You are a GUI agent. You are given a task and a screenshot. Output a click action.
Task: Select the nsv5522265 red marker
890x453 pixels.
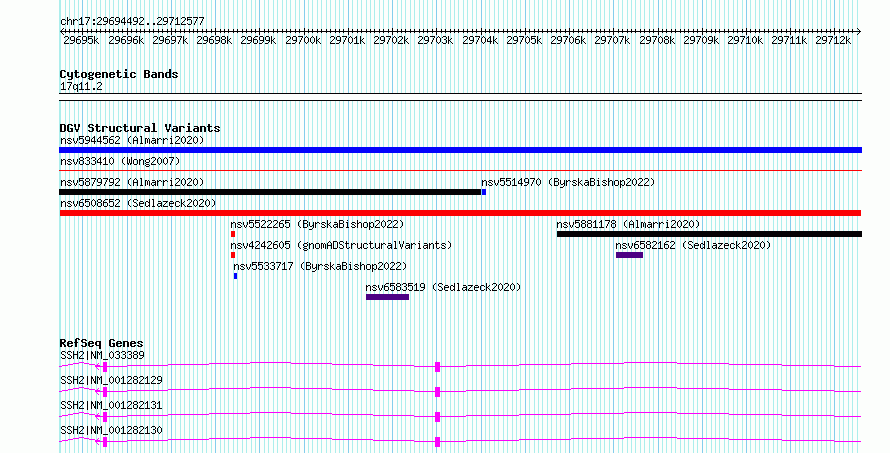[x=233, y=234]
